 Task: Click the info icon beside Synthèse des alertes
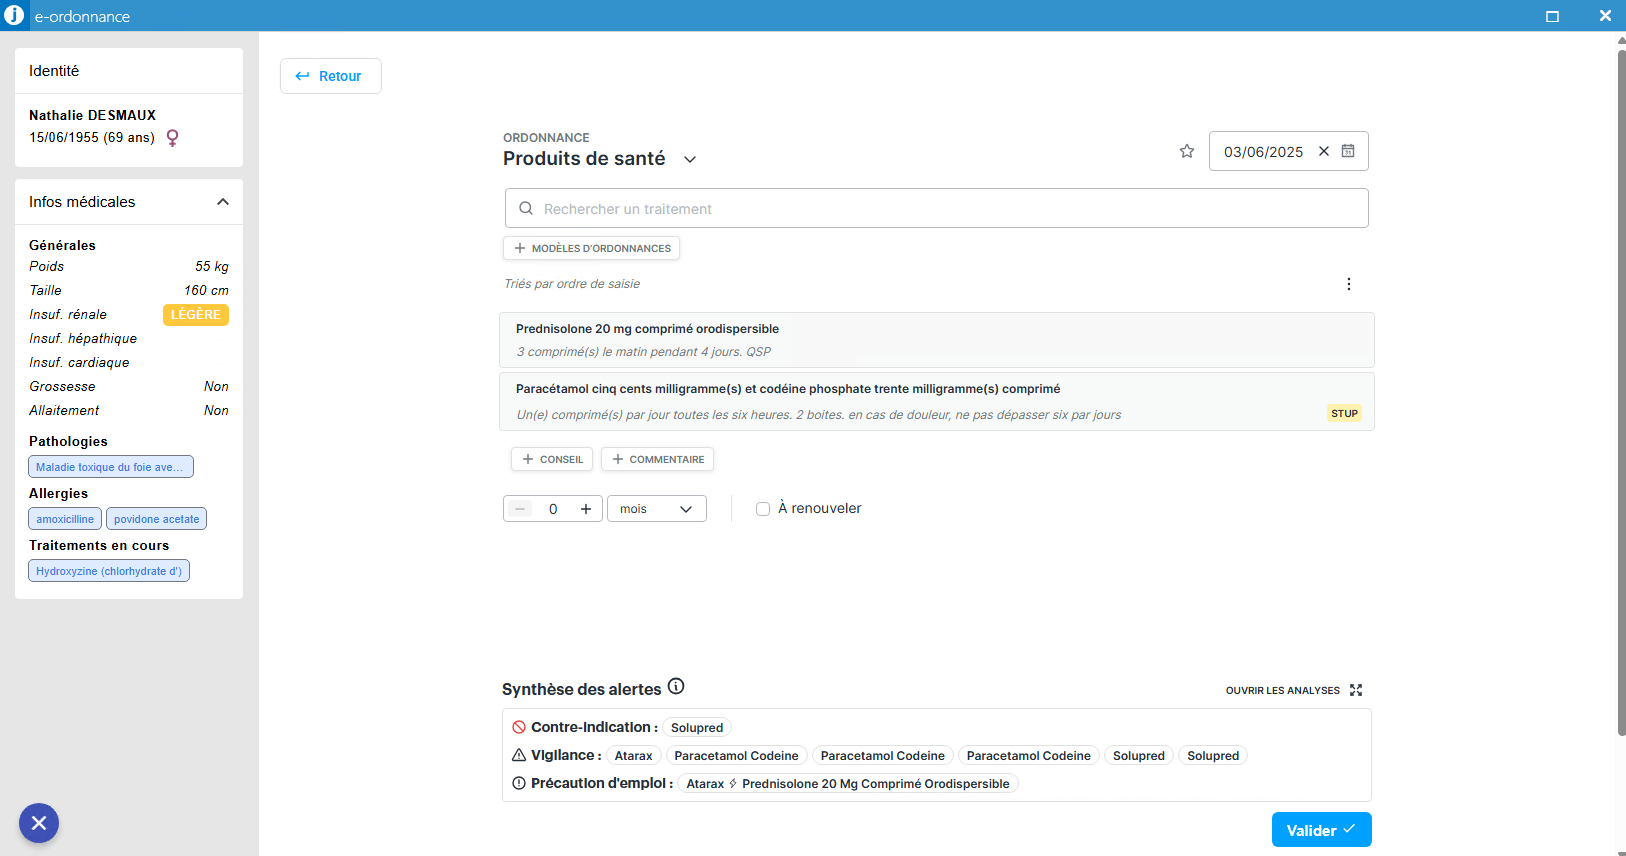(676, 686)
